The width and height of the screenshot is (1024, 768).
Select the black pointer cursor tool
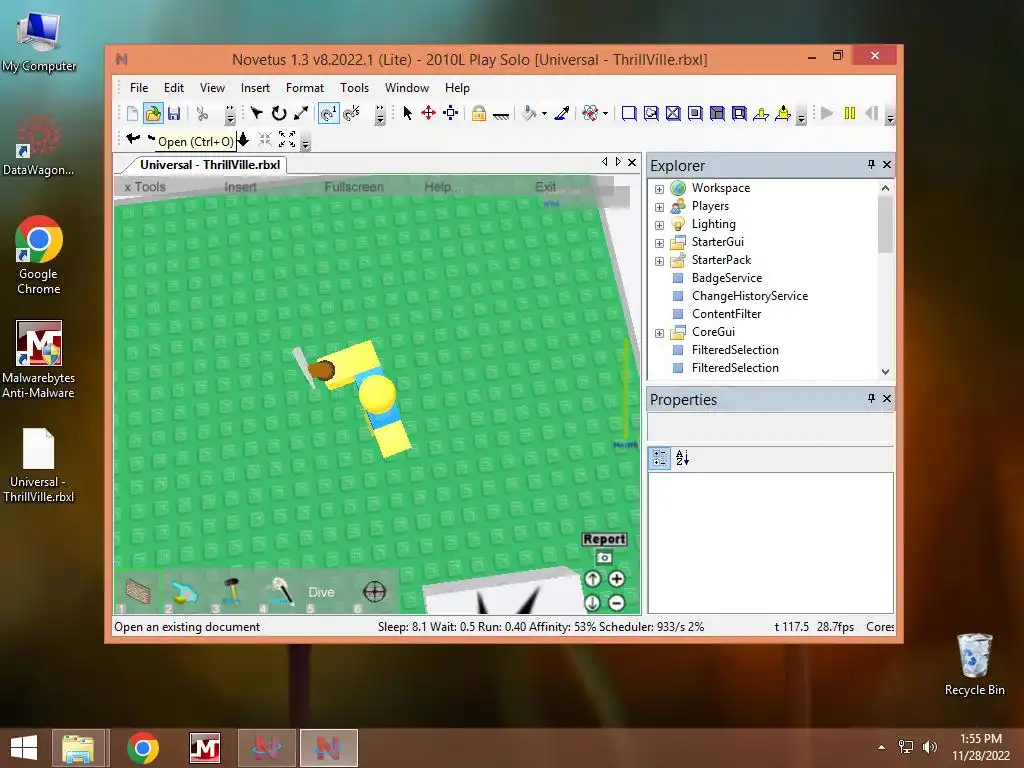(408, 114)
